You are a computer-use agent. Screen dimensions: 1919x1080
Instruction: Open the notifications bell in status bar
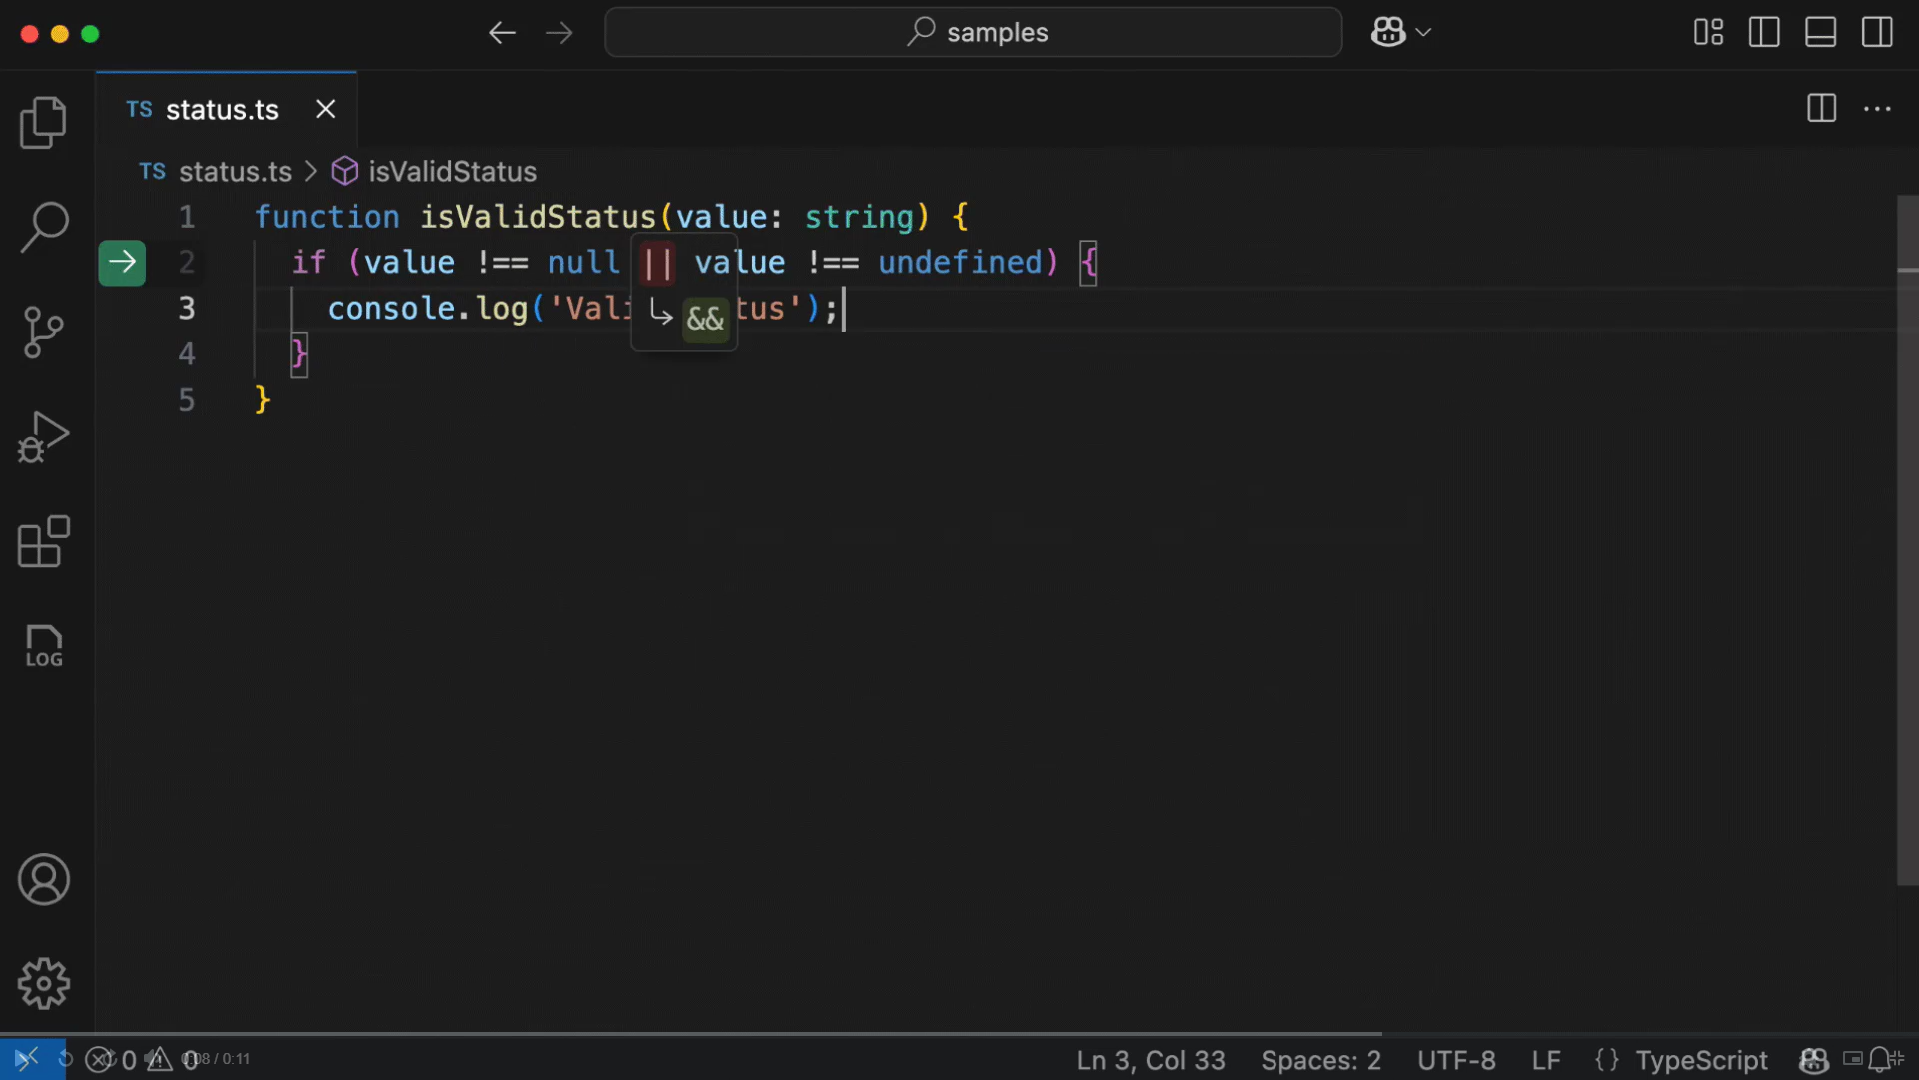(1880, 1060)
